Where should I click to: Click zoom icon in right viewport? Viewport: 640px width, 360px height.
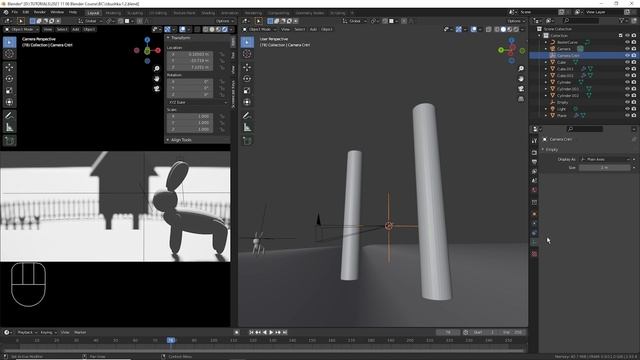[521, 69]
